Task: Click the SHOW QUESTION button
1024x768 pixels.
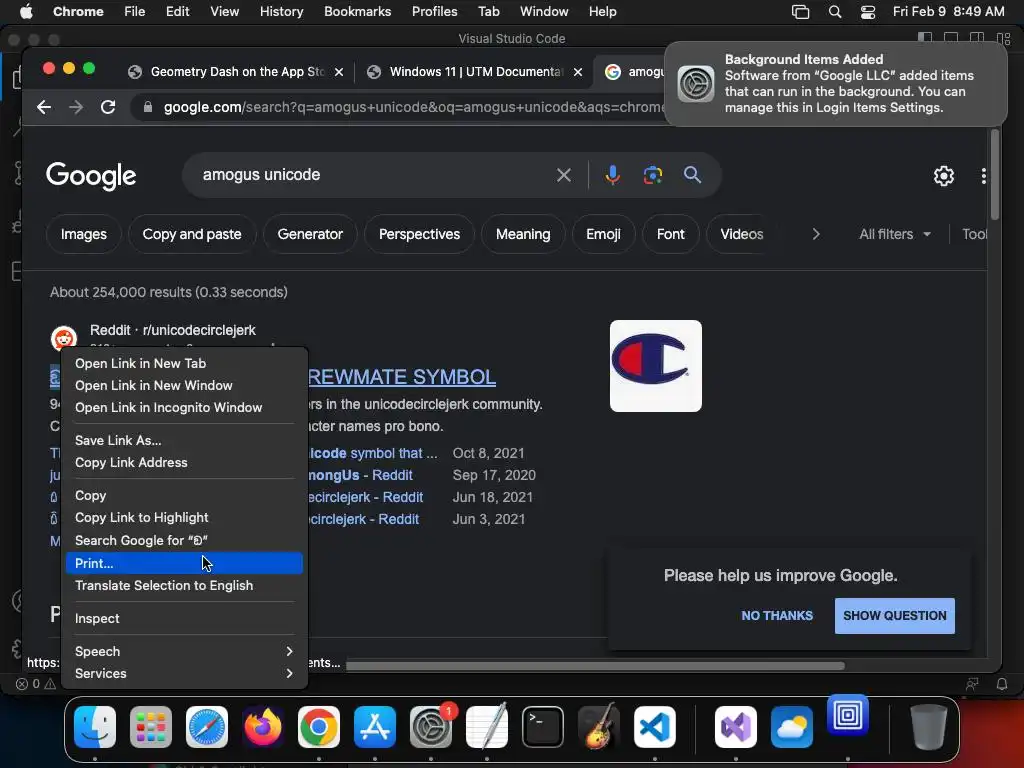Action: pos(895,615)
